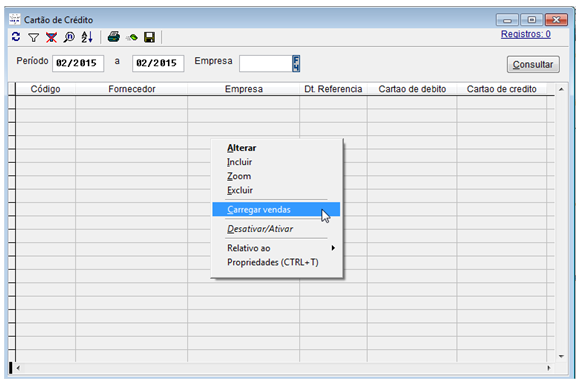Viewport: 577px width, 381px height.
Task: Click the Empresa column header
Action: (243, 89)
